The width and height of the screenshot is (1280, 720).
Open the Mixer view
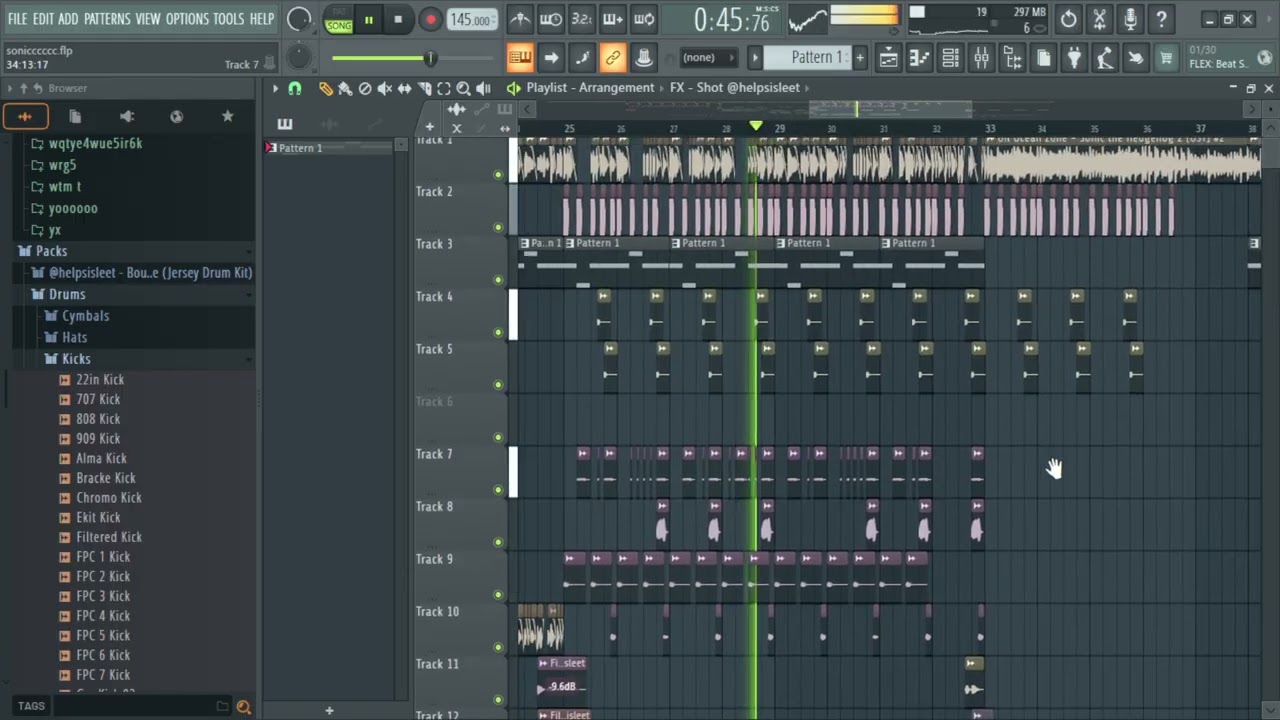pyautogui.click(x=981, y=58)
